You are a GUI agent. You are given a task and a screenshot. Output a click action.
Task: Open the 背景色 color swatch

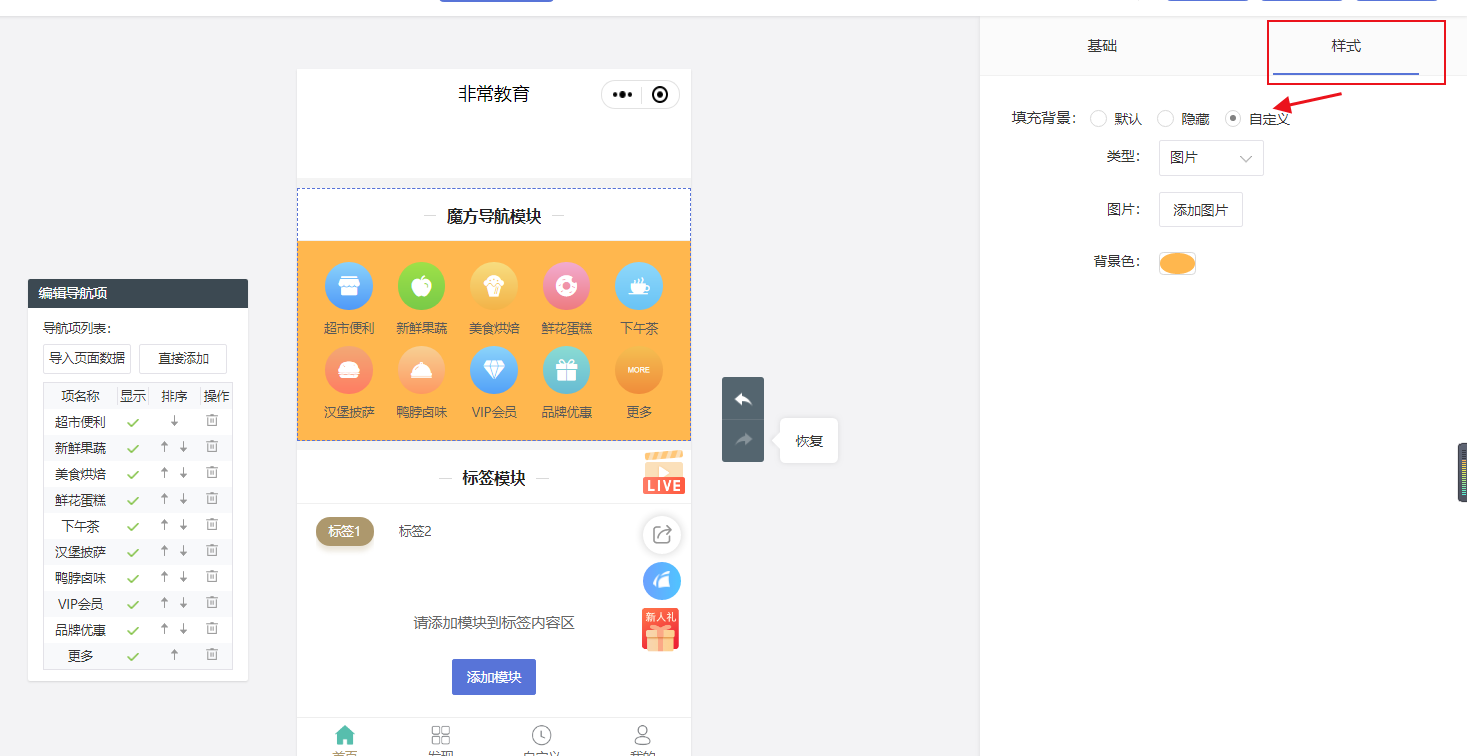pos(1177,263)
